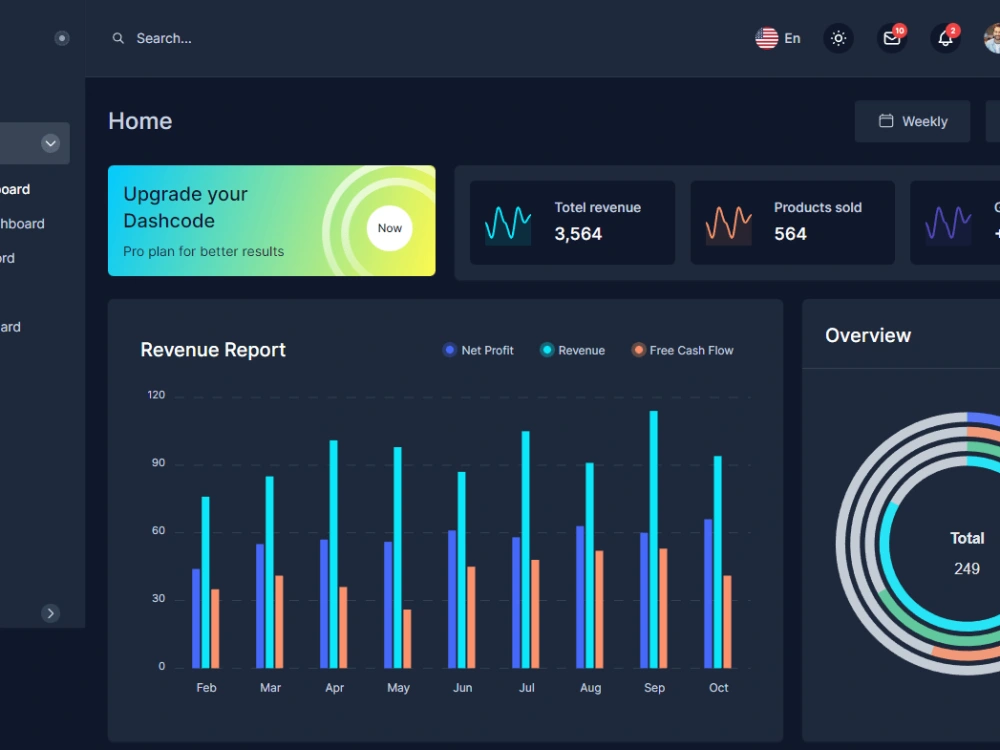Click the calendar icon in Weekly button

click(x=886, y=121)
